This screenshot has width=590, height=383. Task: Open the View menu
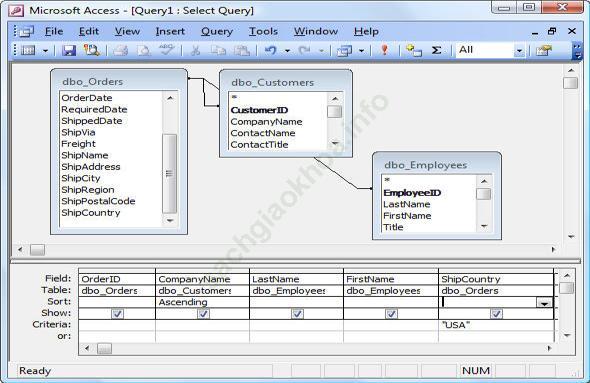(127, 32)
